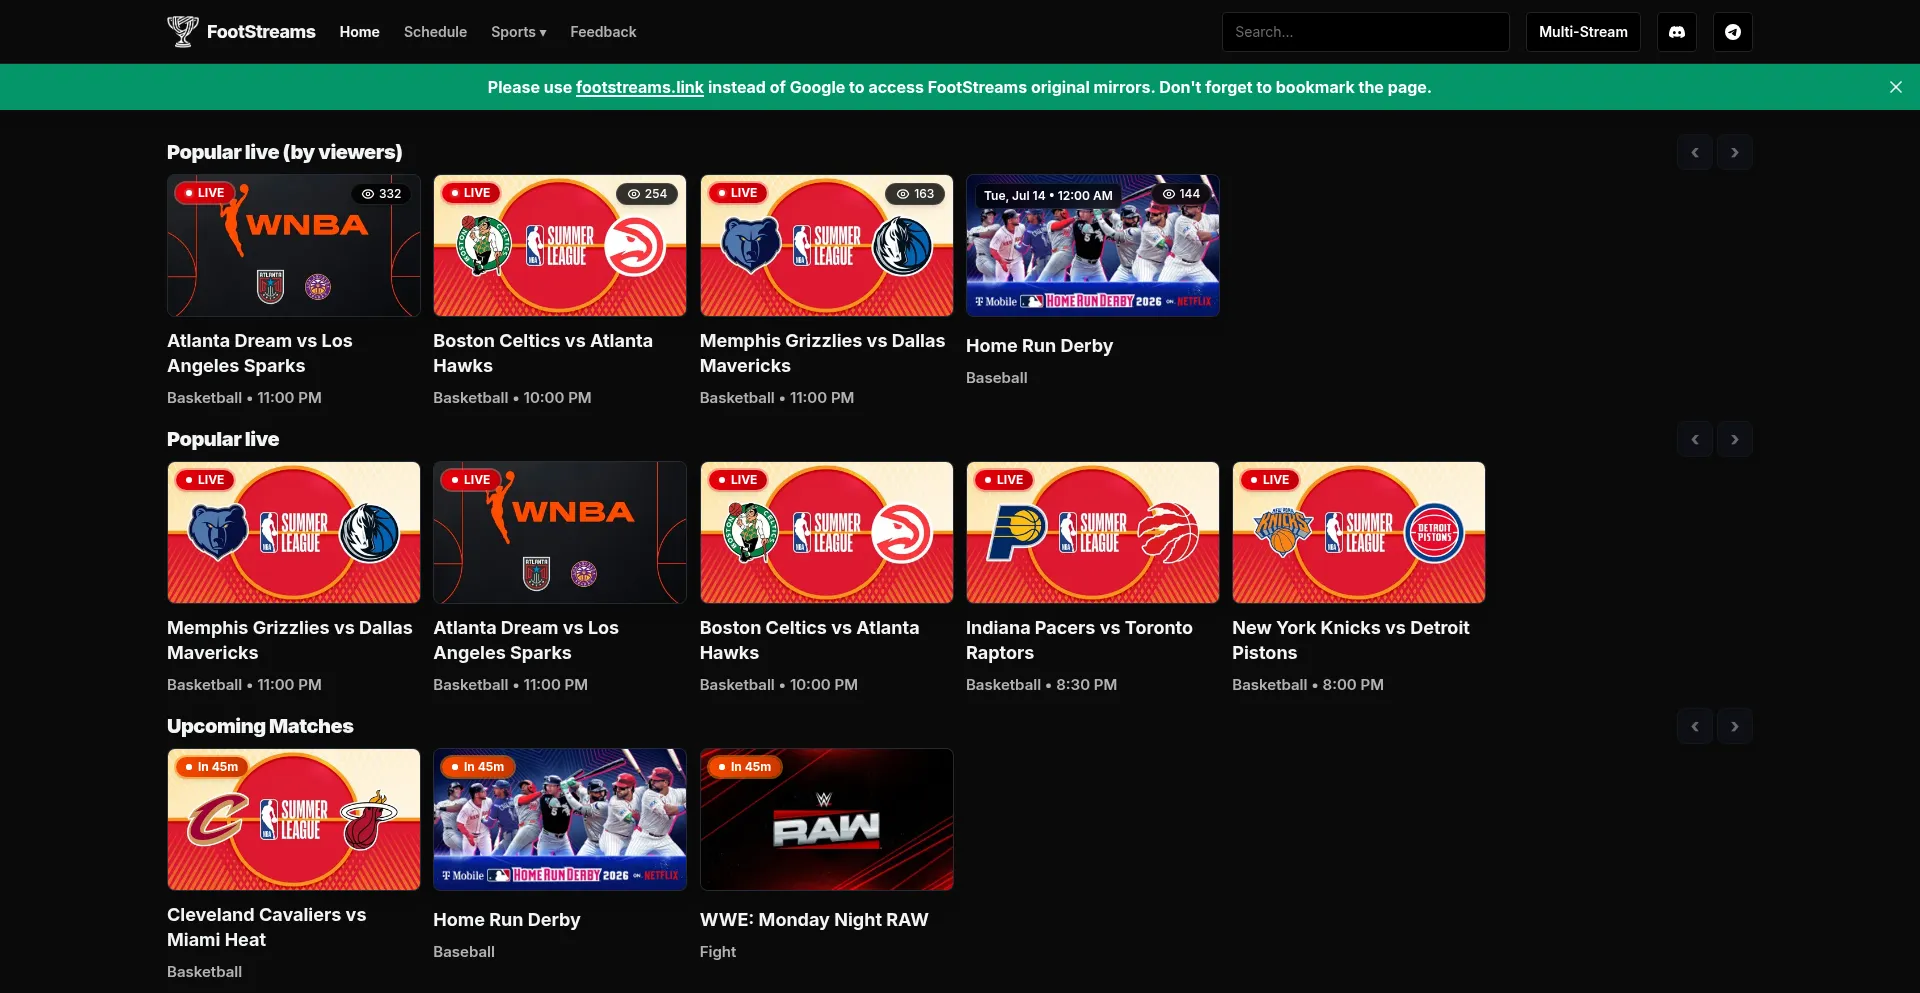
Task: Expand the Sports dropdown menu
Action: coord(518,32)
